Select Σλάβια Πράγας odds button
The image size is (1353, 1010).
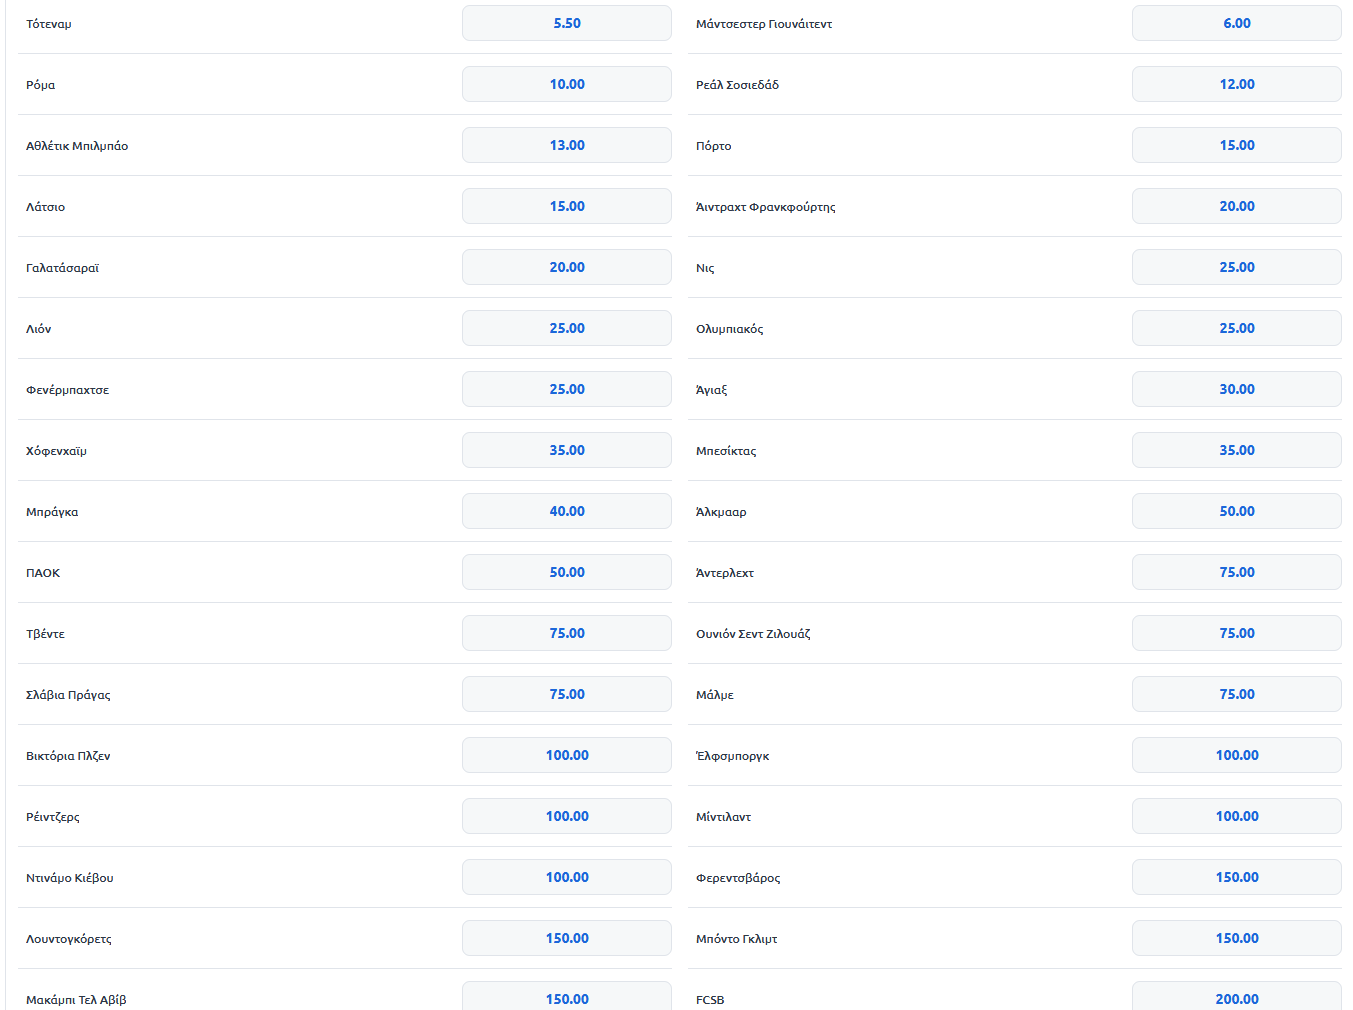(x=566, y=693)
